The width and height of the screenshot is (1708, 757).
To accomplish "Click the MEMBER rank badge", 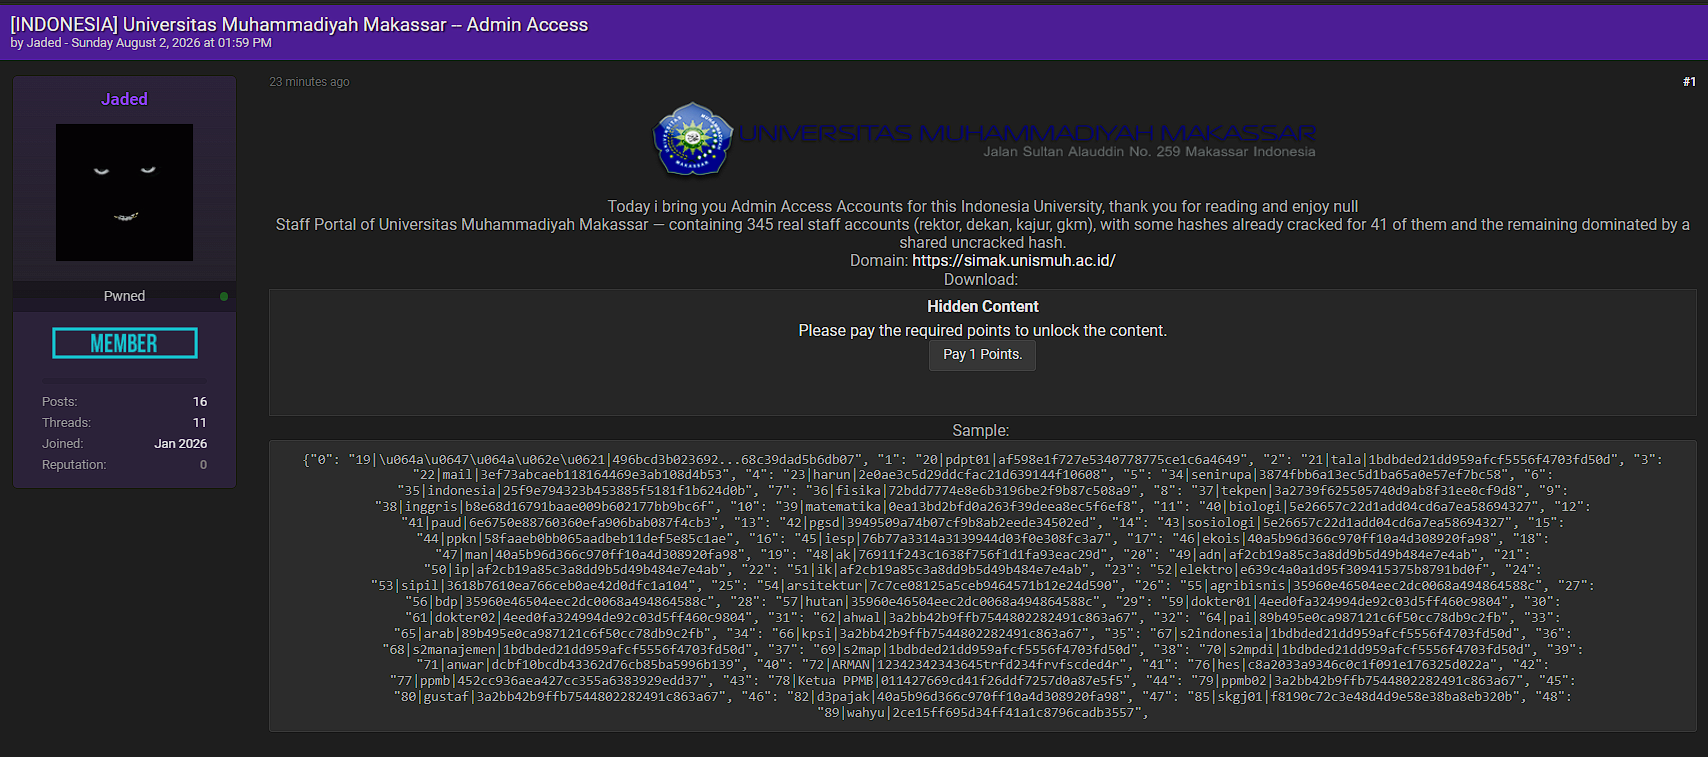I will click(x=125, y=343).
